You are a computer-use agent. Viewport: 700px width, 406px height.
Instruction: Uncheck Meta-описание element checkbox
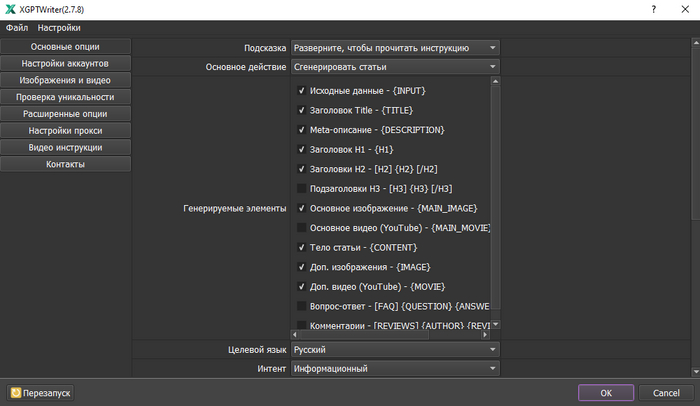pyautogui.click(x=302, y=129)
